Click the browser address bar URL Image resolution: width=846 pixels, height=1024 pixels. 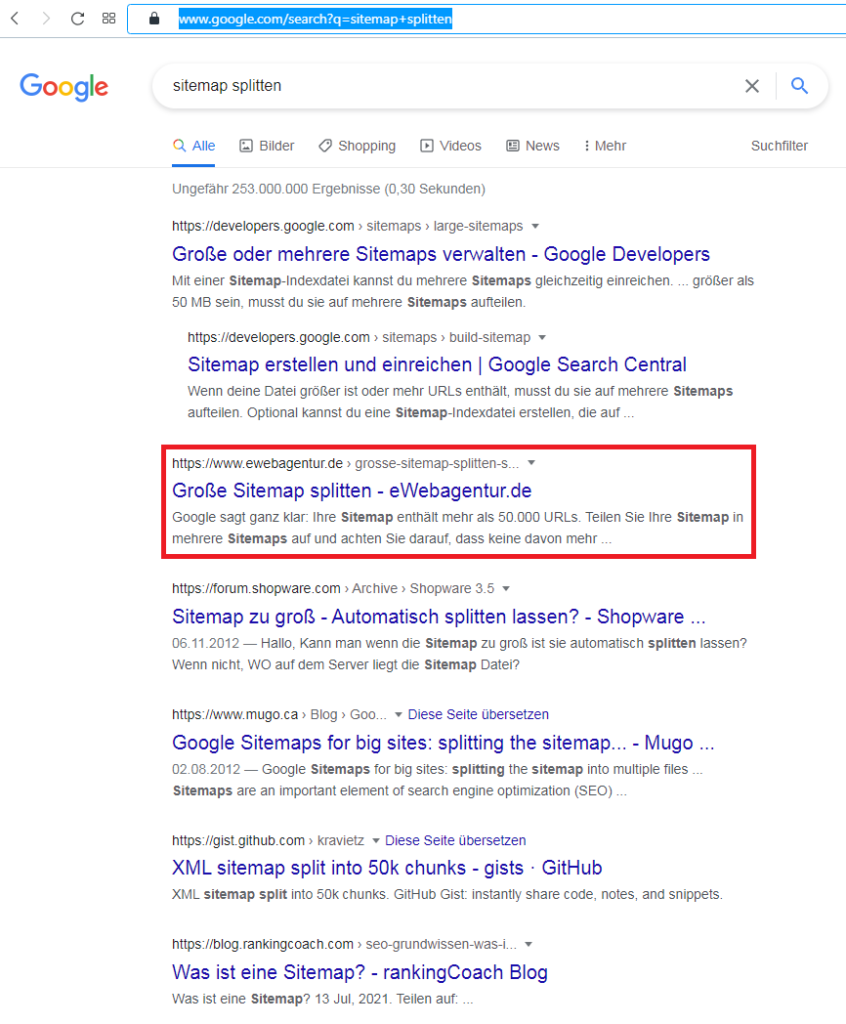click(315, 19)
